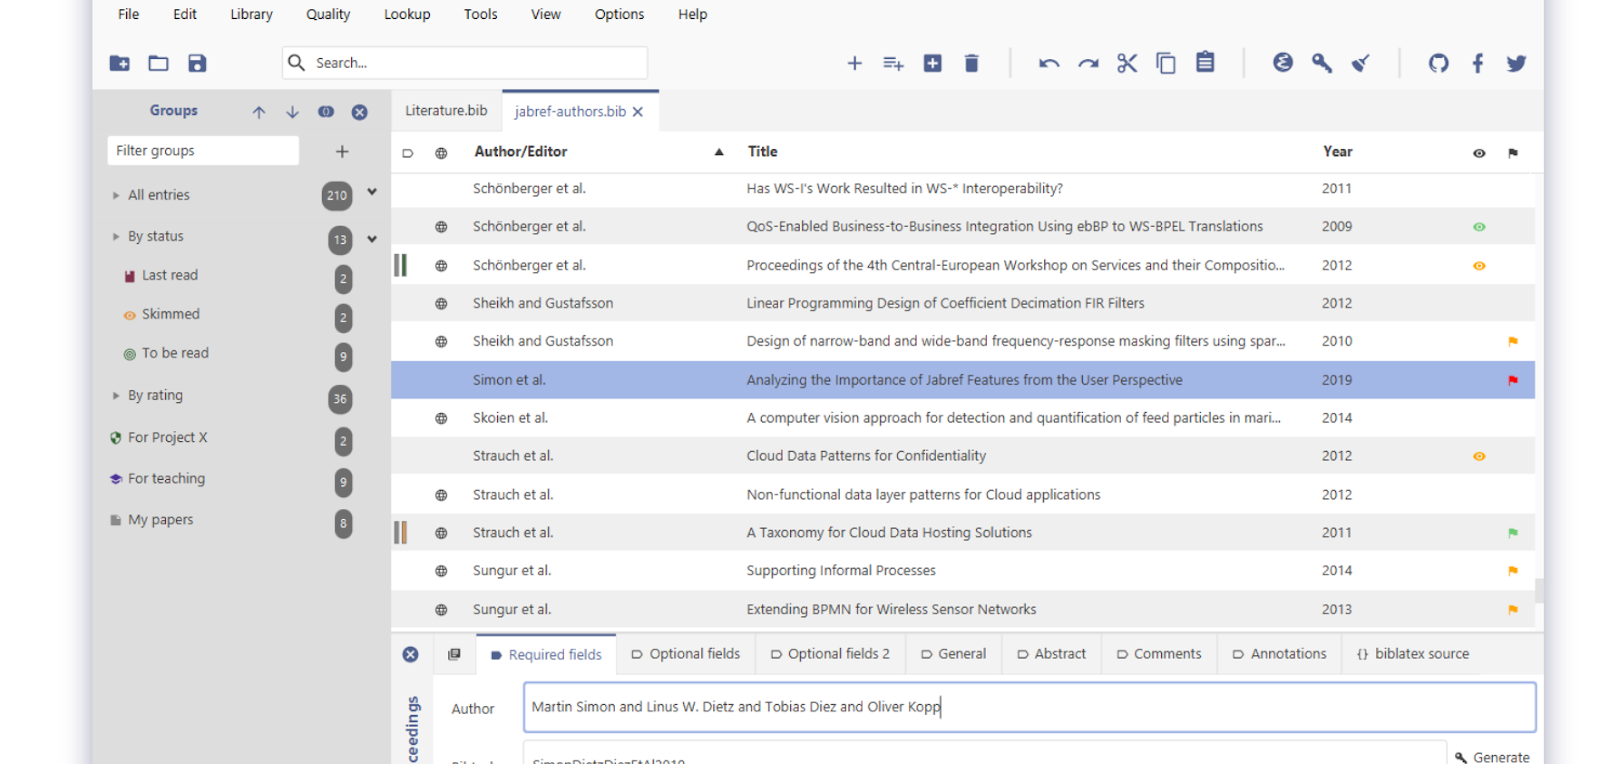This screenshot has width=1600, height=764.
Task: Cut entry using the scissors icon
Action: [x=1127, y=63]
